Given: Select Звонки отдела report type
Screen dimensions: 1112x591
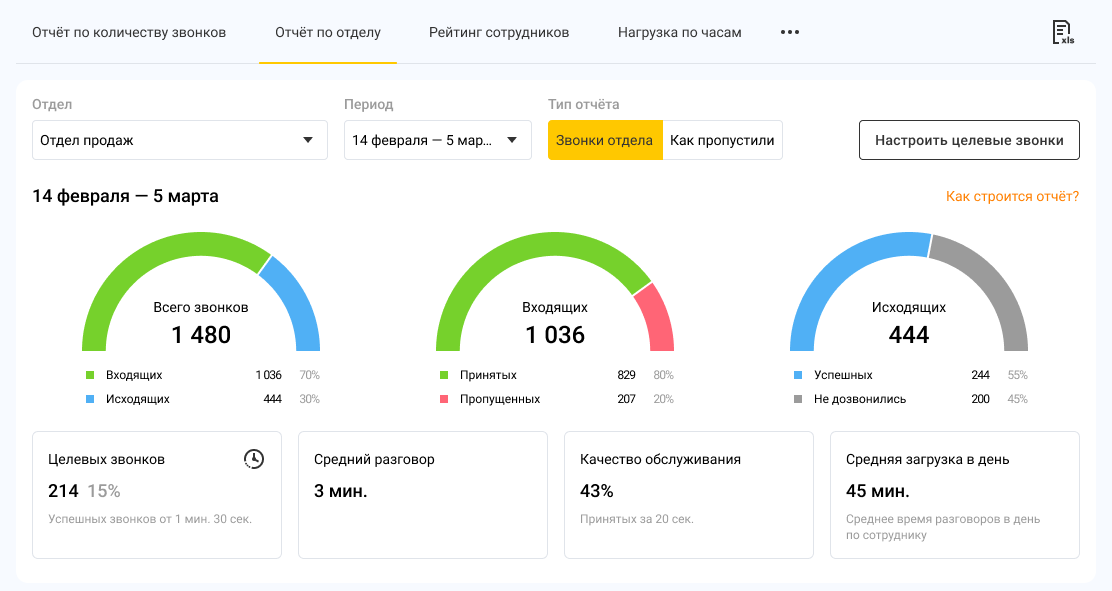Looking at the screenshot, I should point(604,140).
